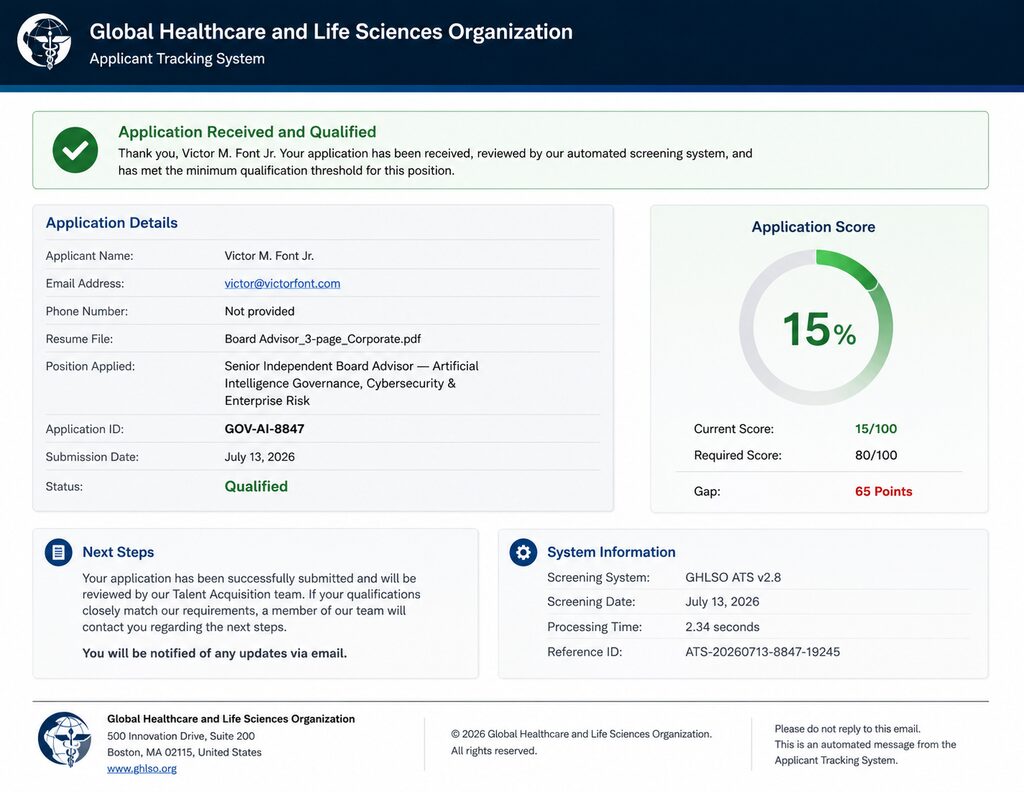Click the 15% circular score progress ring

pos(816,327)
